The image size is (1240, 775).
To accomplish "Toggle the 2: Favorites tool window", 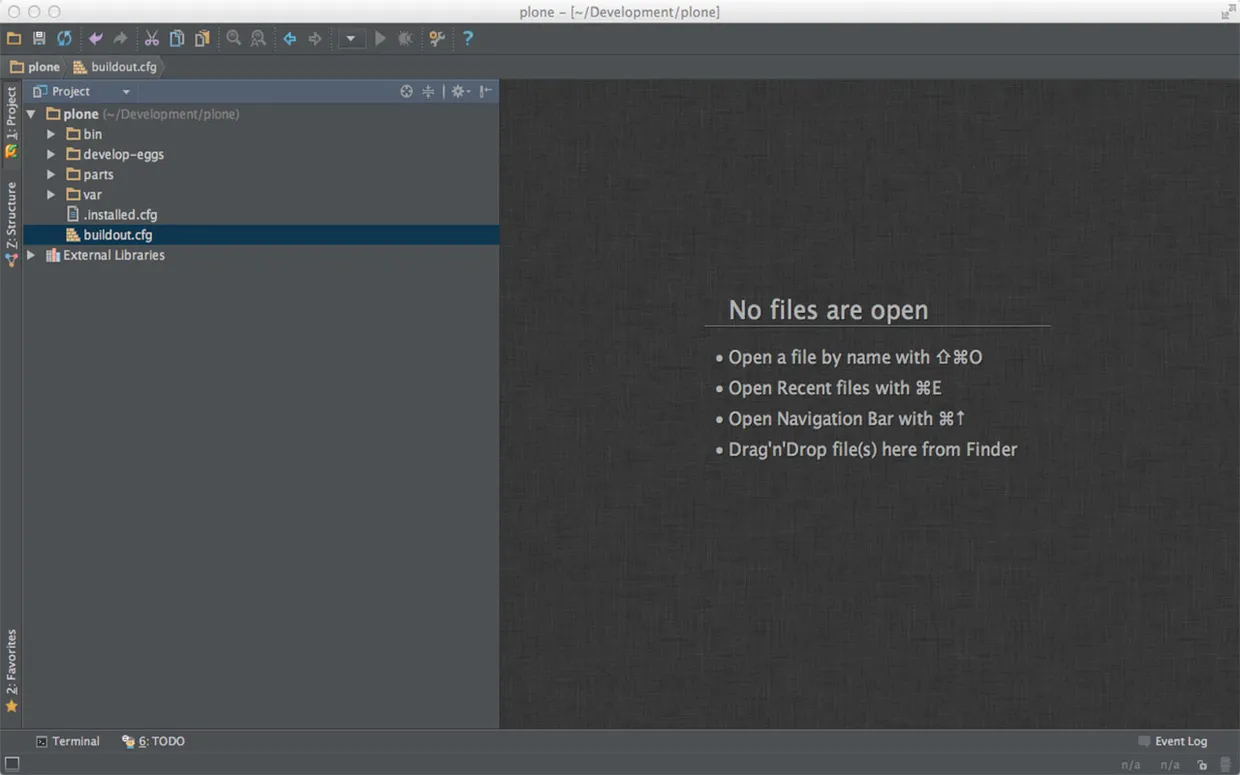I will (12, 662).
